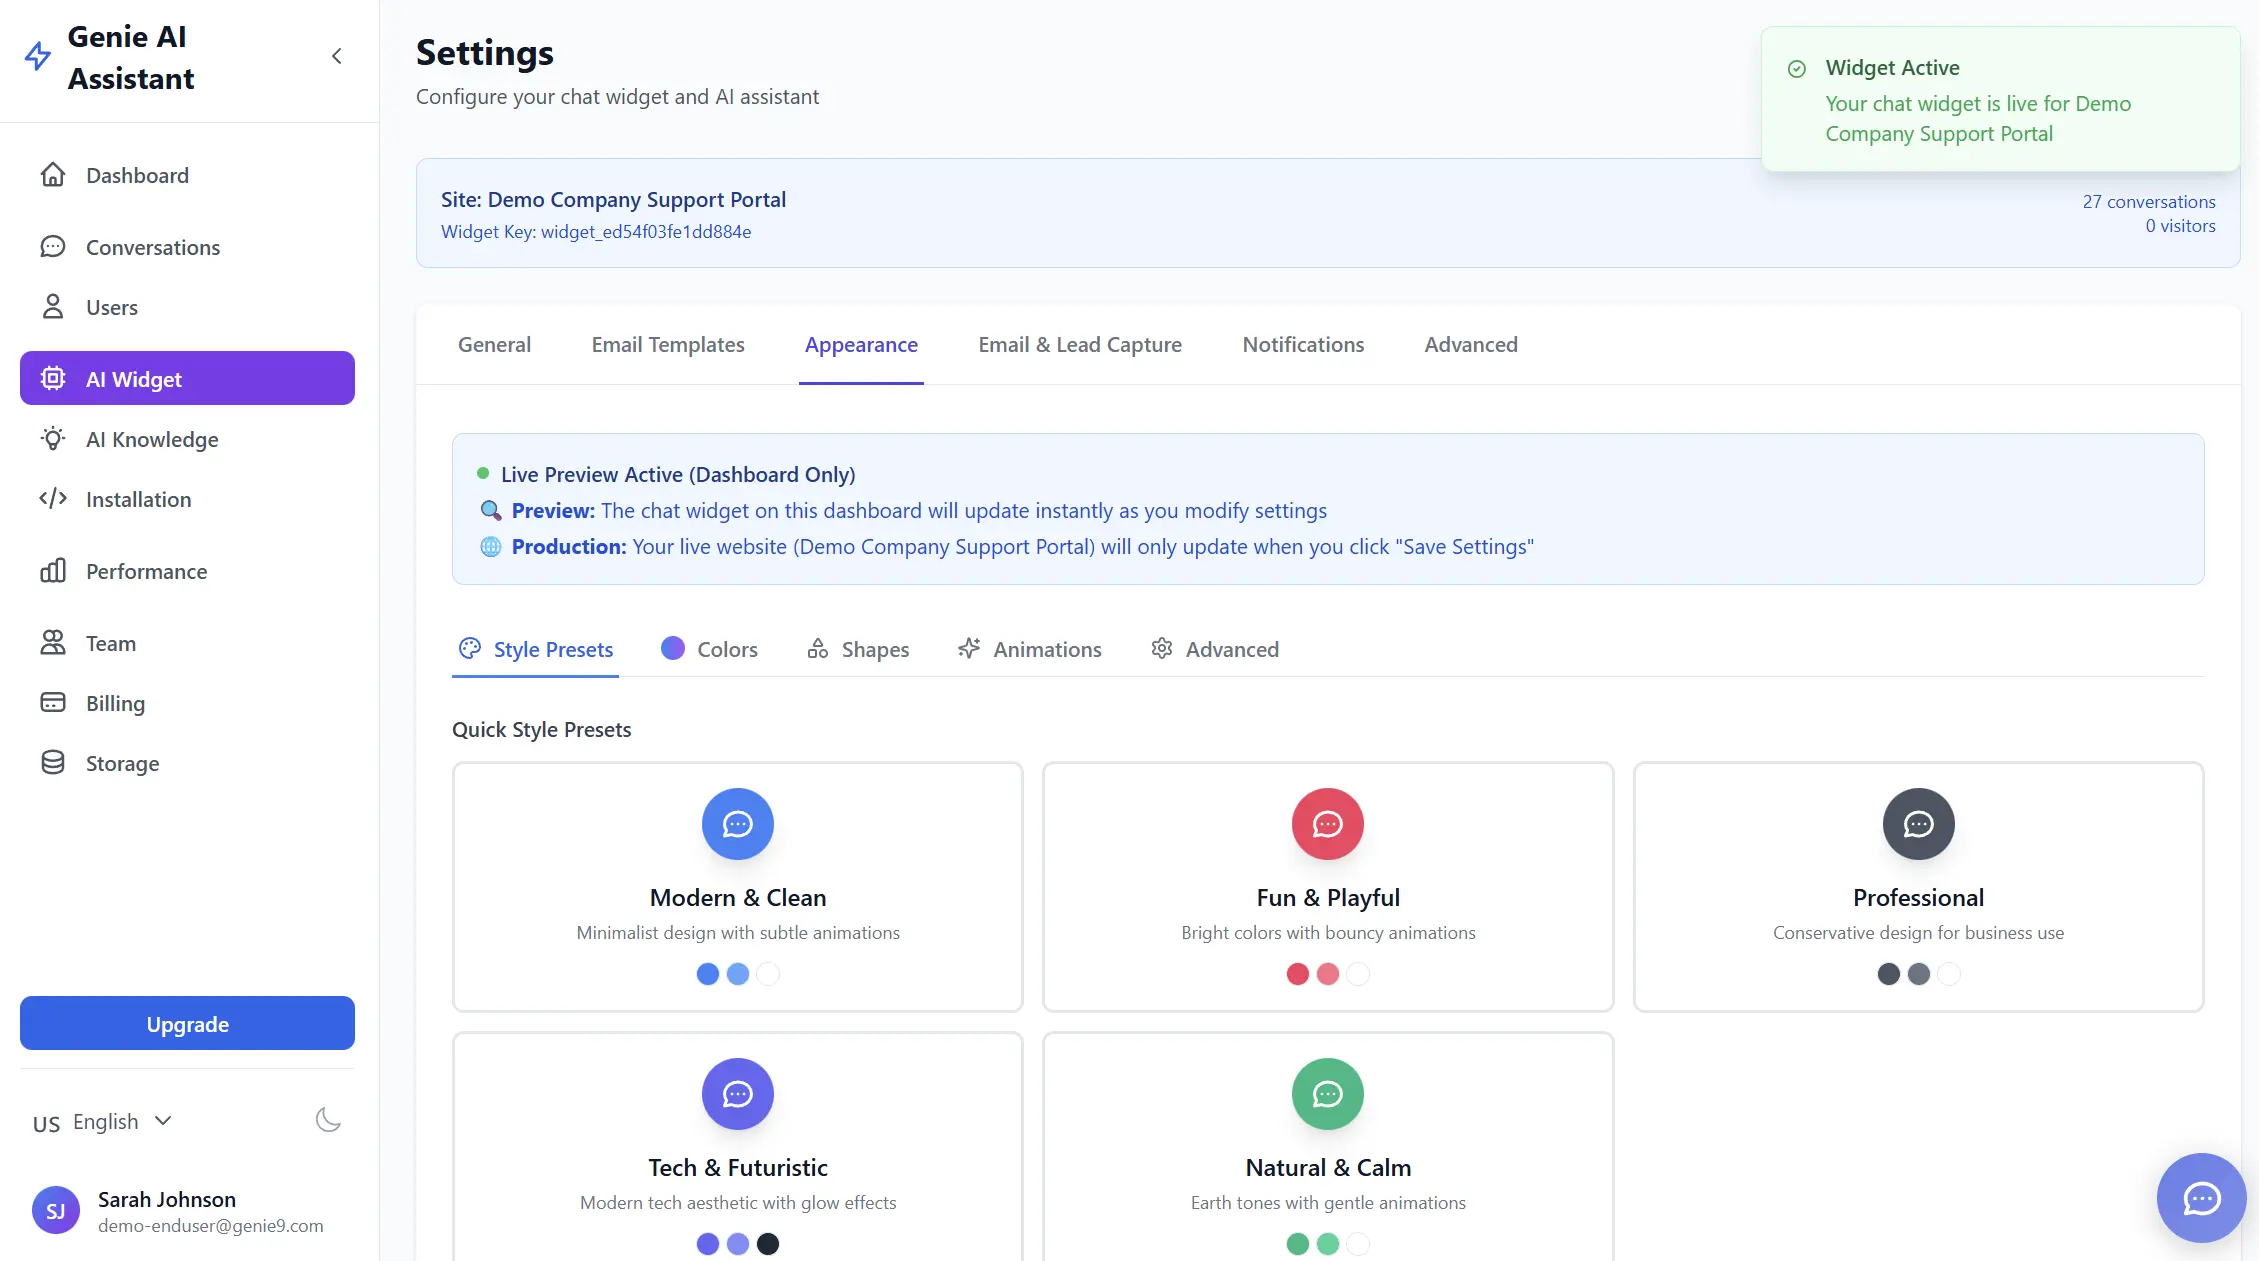Click the 27 conversations count
2259x1261 pixels.
2149,201
